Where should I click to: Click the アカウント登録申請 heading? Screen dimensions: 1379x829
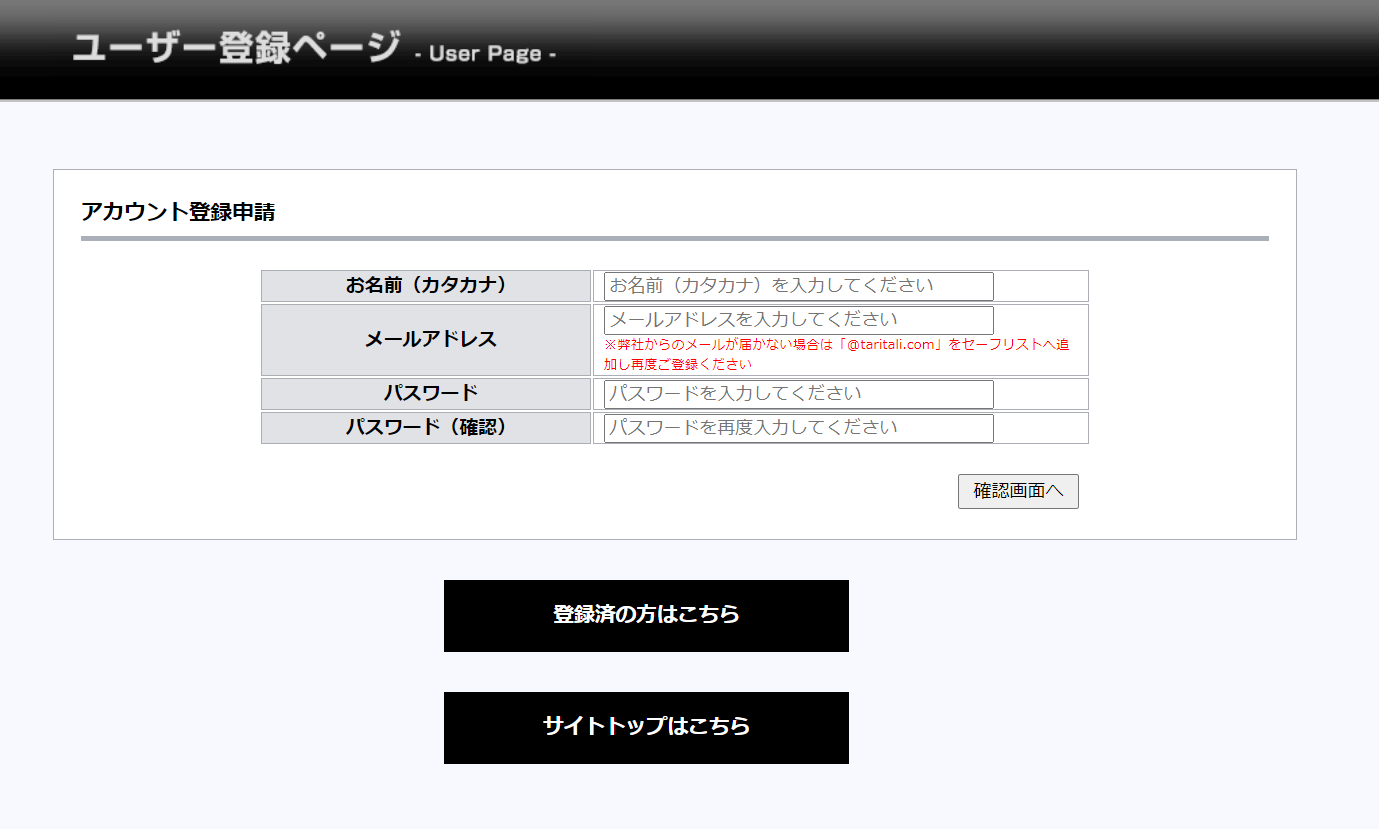click(178, 212)
